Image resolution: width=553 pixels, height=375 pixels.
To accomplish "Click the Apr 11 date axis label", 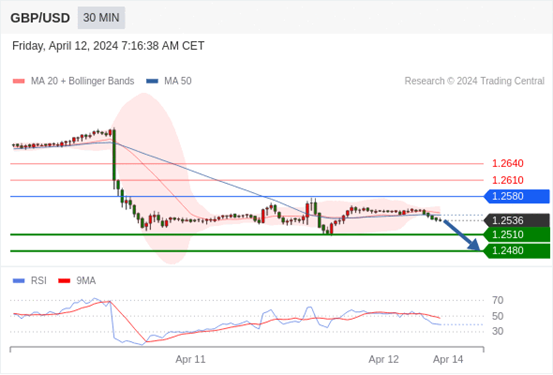I will [190, 359].
